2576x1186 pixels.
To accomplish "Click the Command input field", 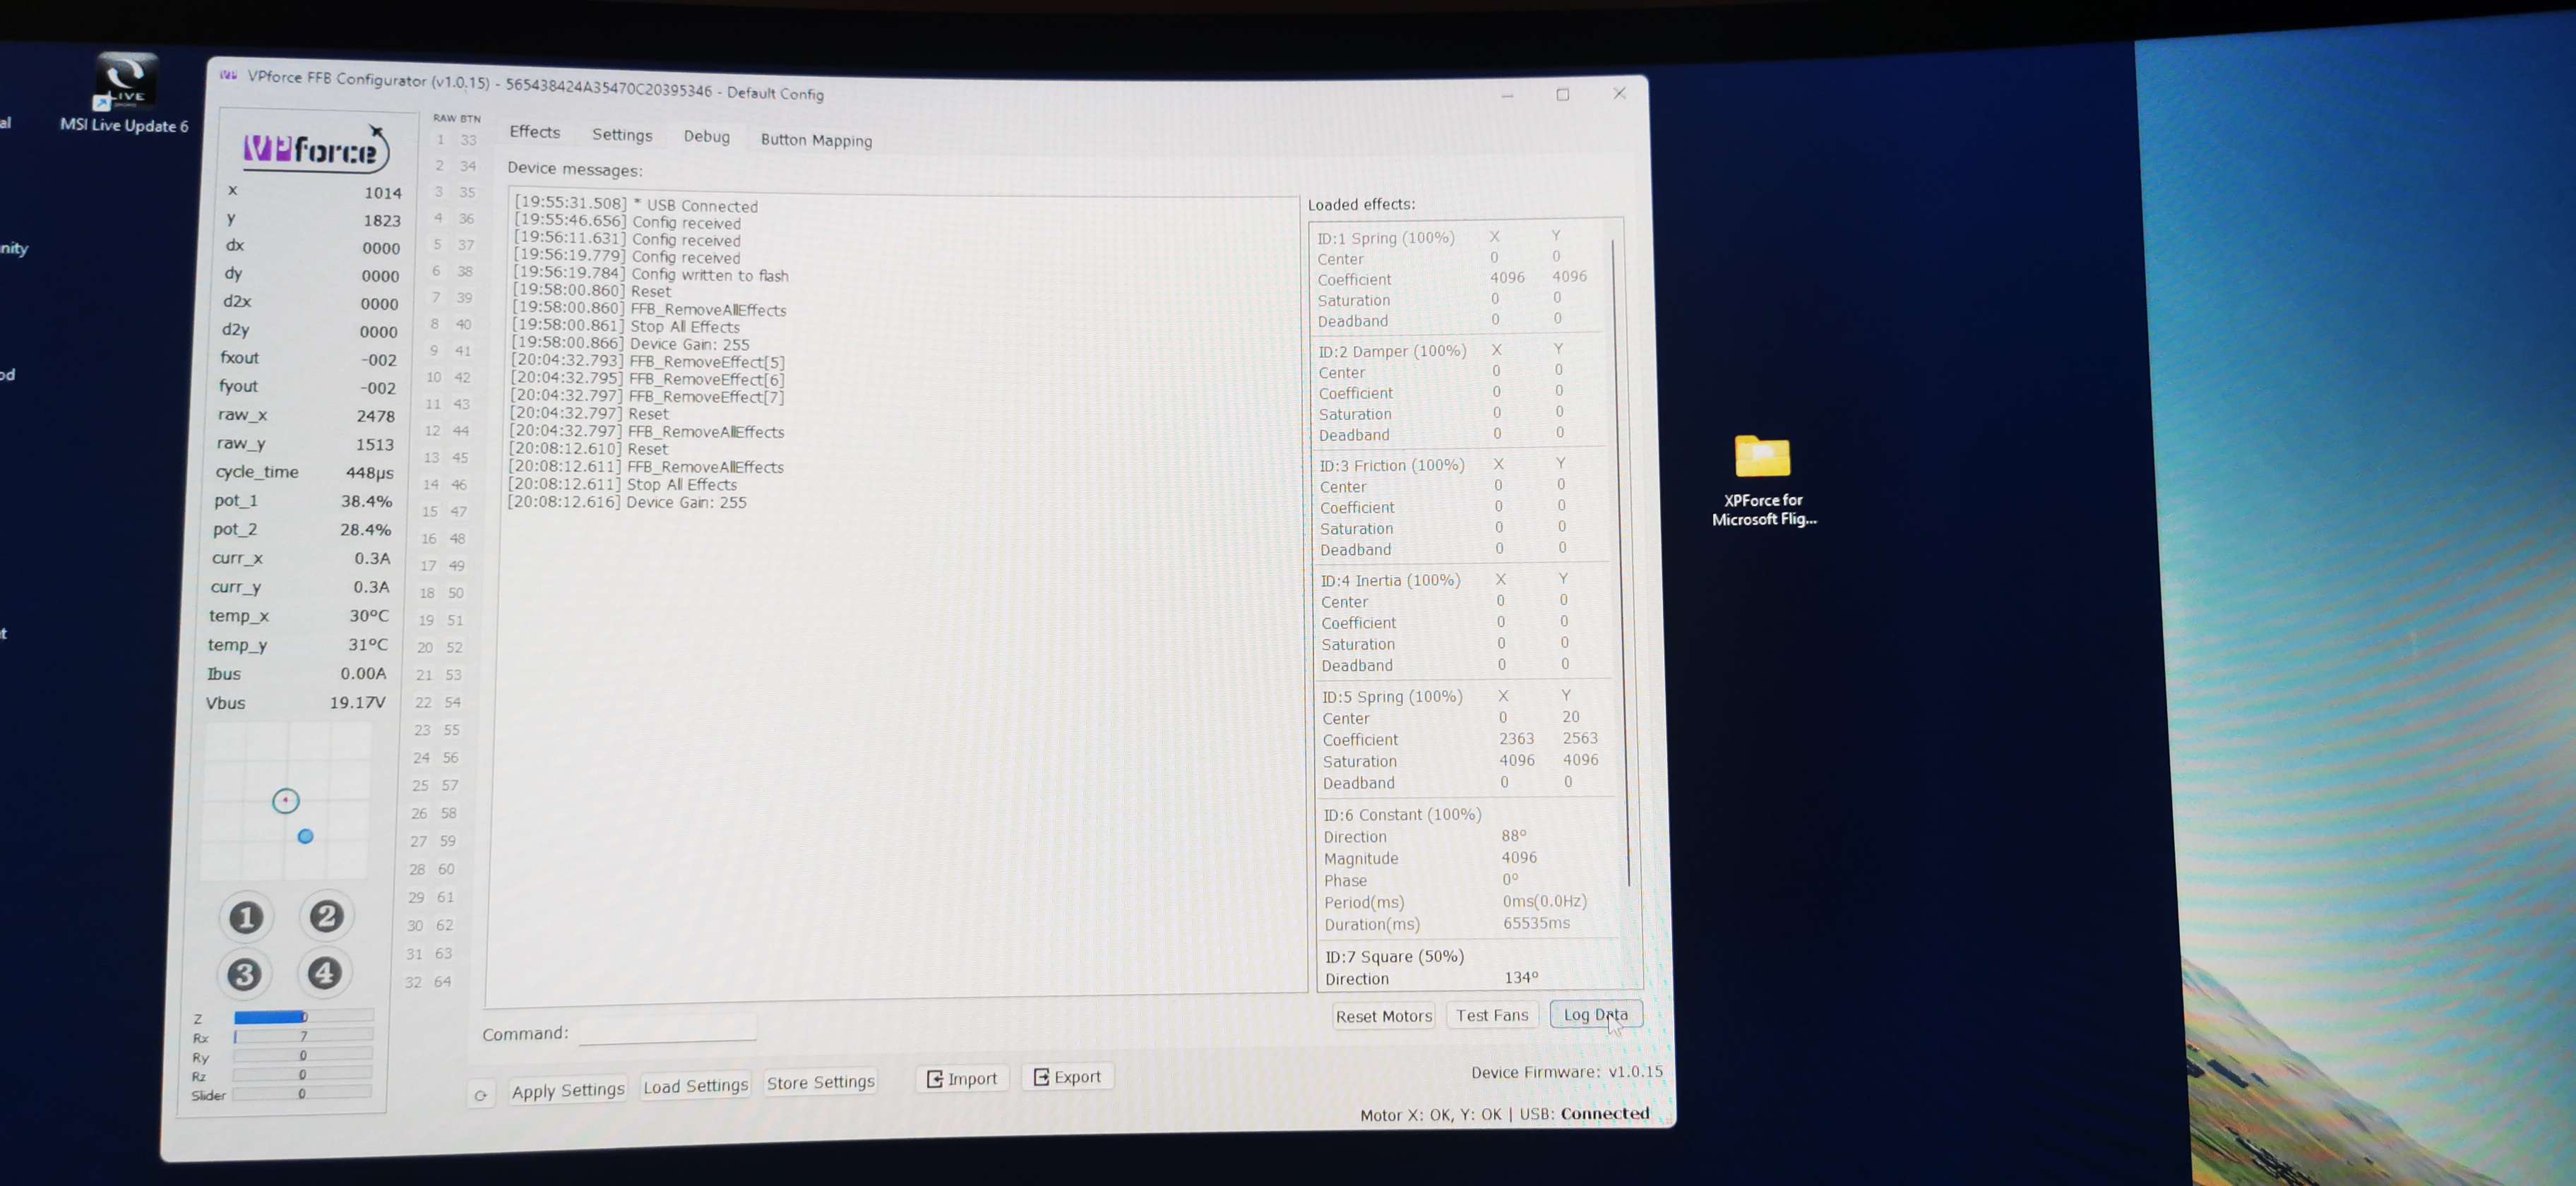I will 667,1030.
